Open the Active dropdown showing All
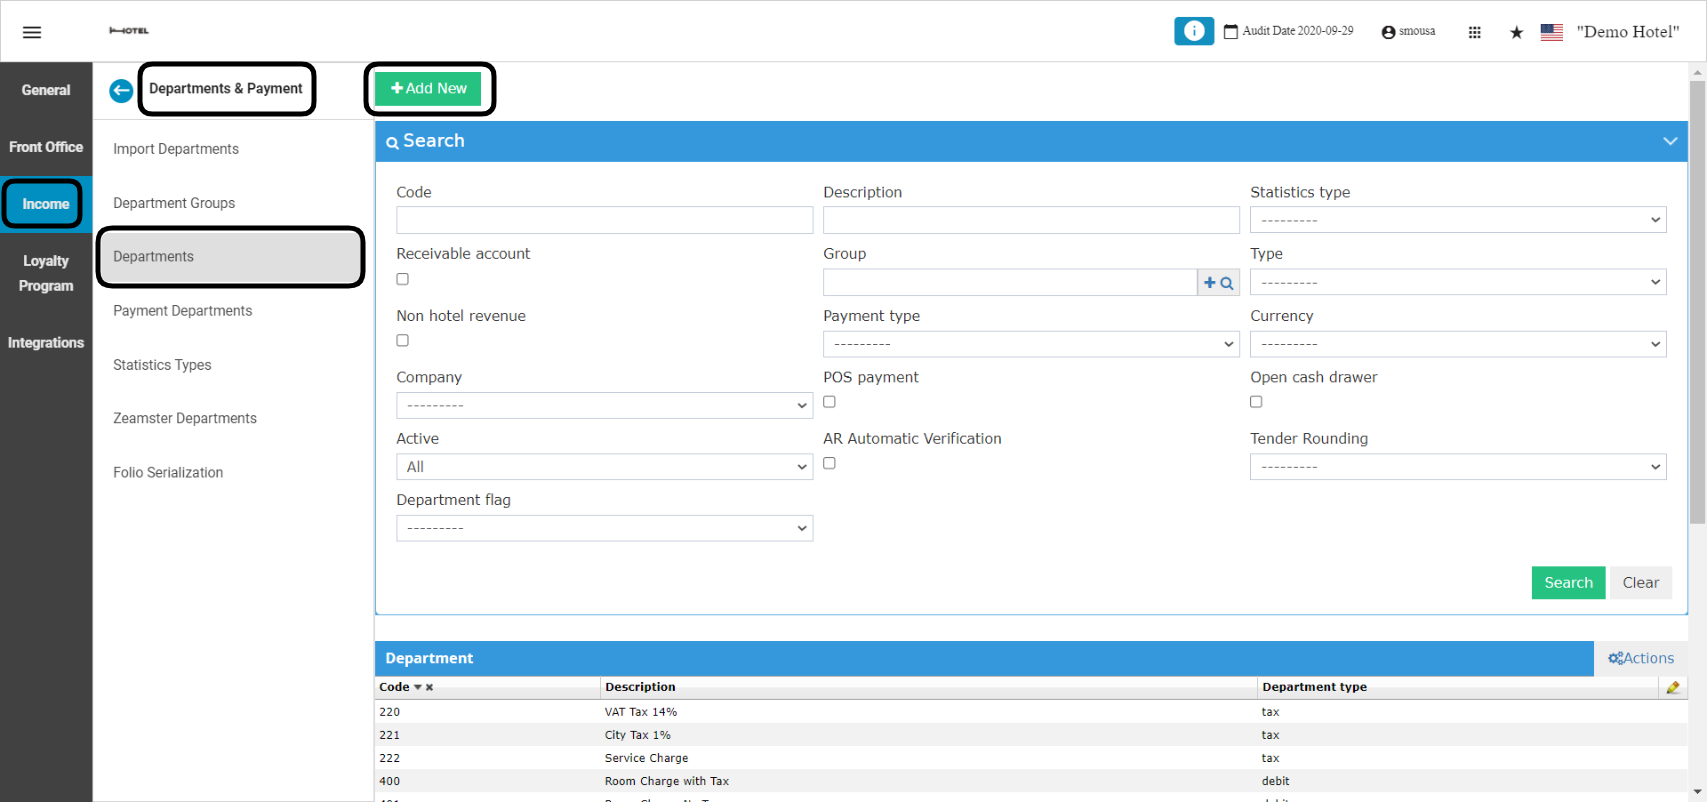This screenshot has width=1707, height=802. coord(604,467)
